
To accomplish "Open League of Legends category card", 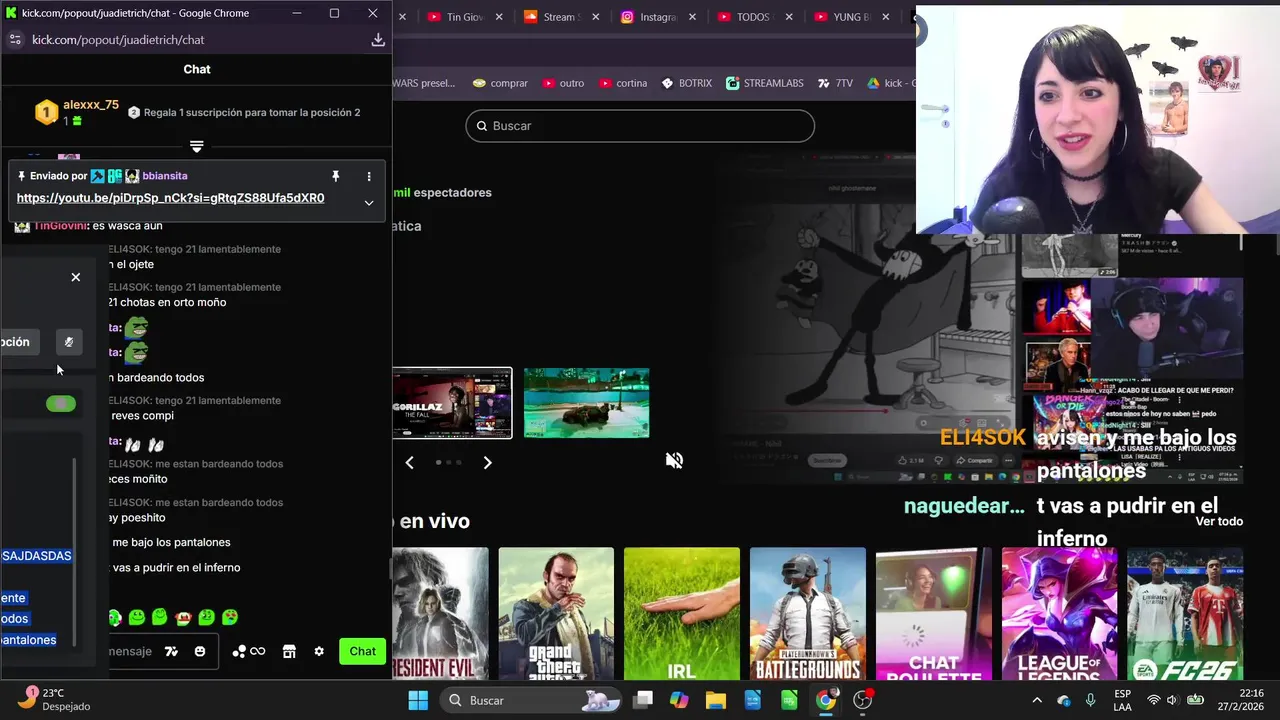I will 1059,613.
